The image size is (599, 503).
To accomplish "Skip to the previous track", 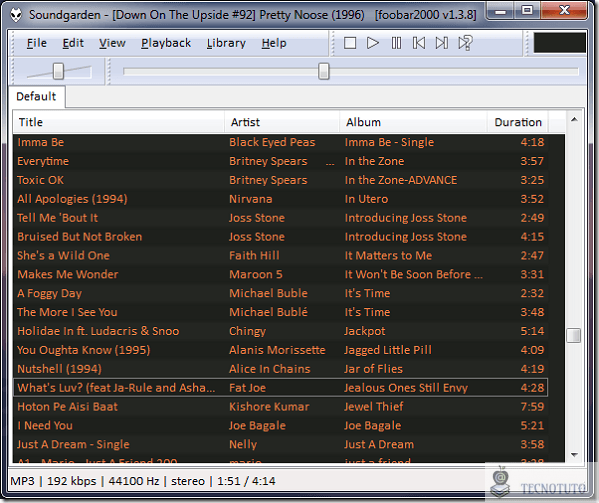I will [x=419, y=43].
